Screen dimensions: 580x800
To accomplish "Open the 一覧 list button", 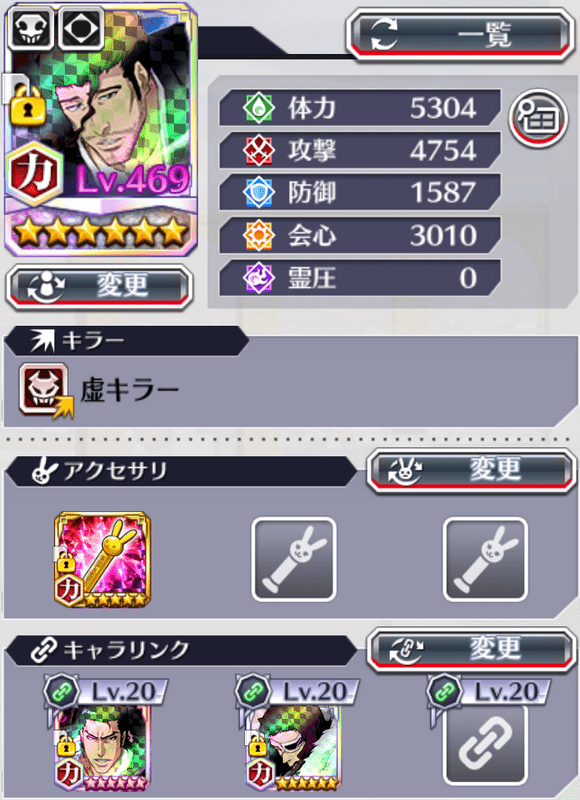I will coord(460,36).
